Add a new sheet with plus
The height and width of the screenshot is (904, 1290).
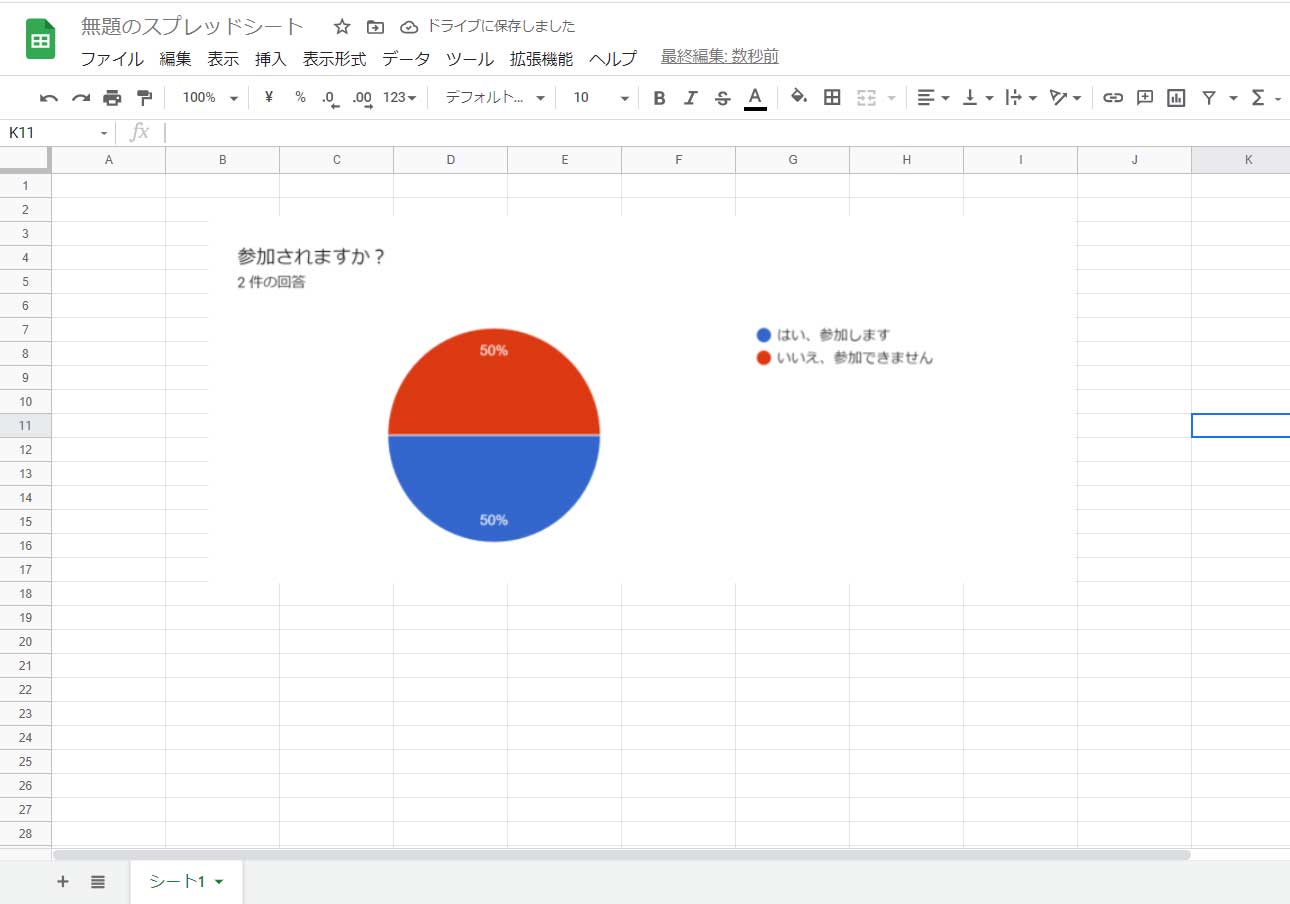coord(63,881)
